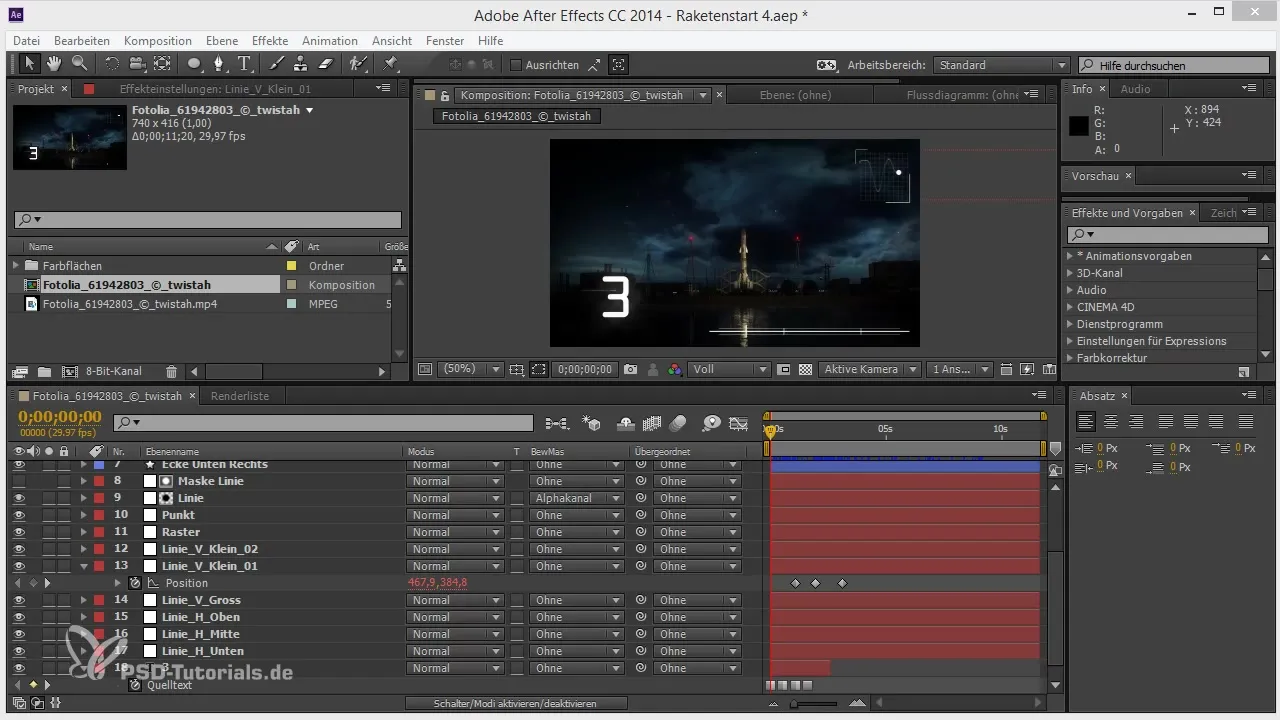Open Arbeitsbereich Standard workspace dropdown
This screenshot has height=720, width=1280.
pos(1002,65)
